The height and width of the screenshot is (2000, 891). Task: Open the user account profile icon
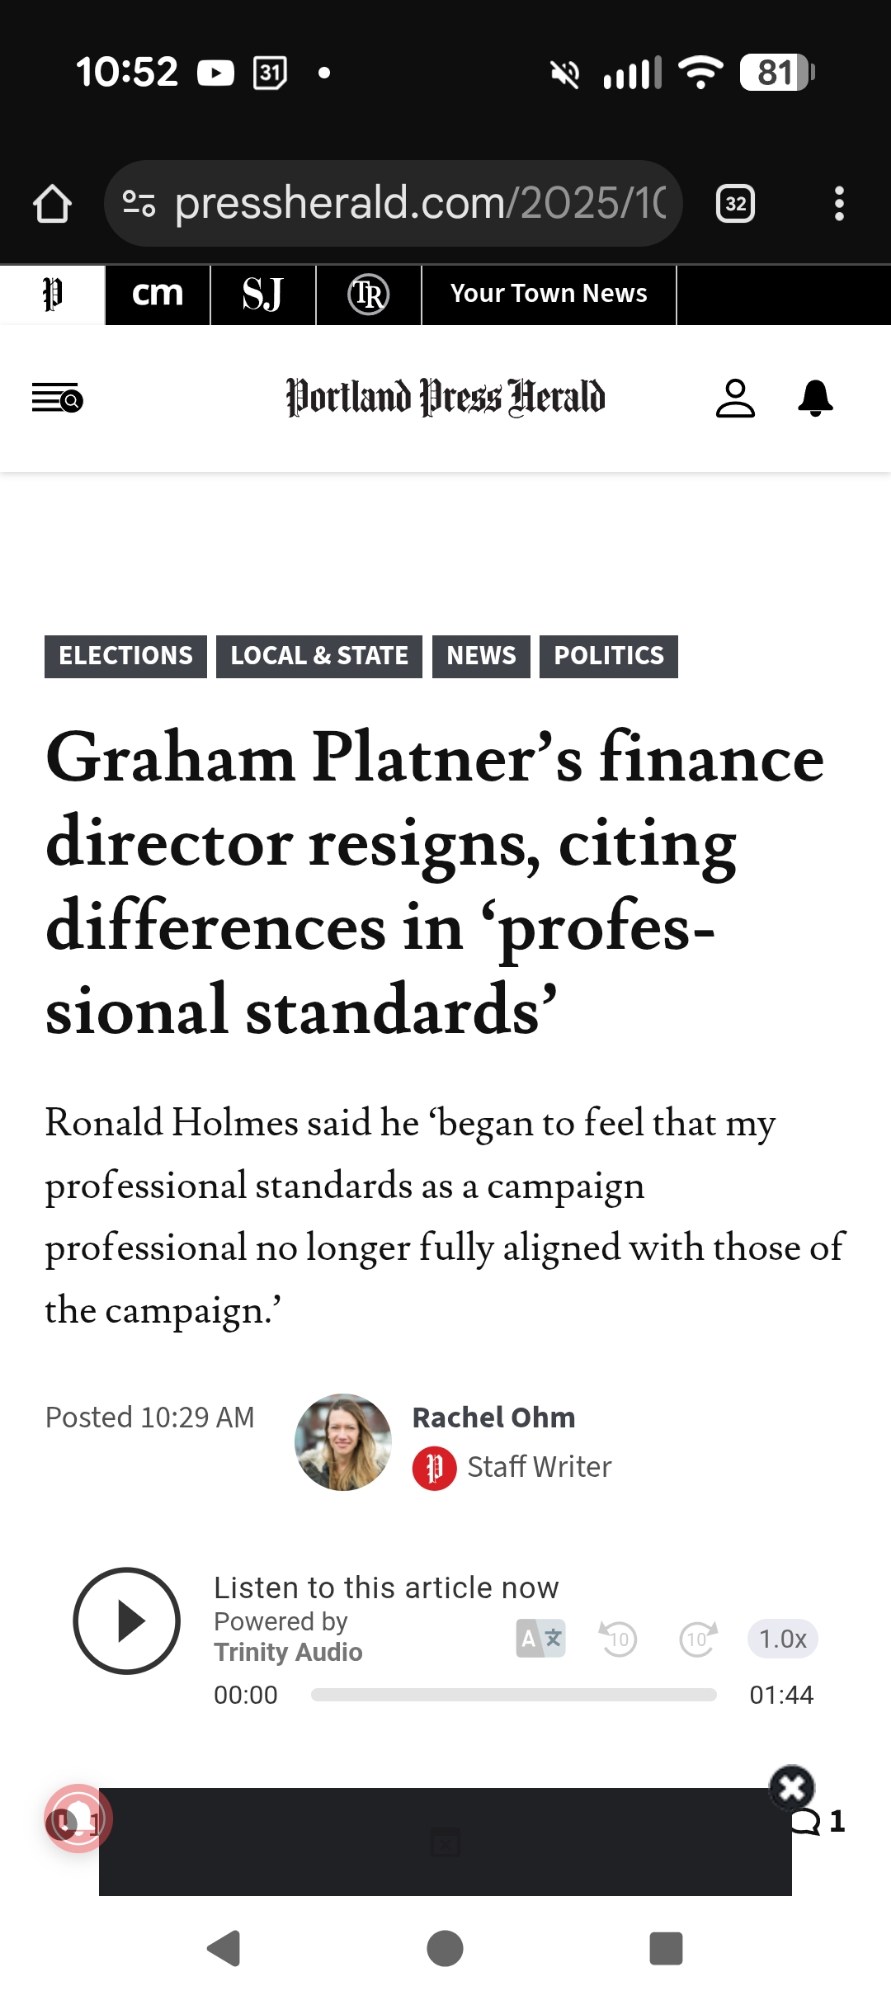tap(735, 398)
